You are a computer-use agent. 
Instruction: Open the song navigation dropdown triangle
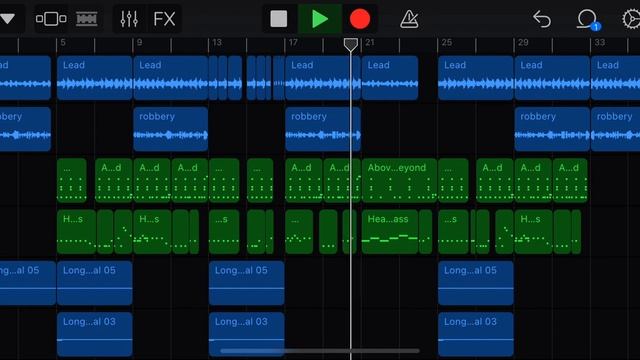coord(7,19)
